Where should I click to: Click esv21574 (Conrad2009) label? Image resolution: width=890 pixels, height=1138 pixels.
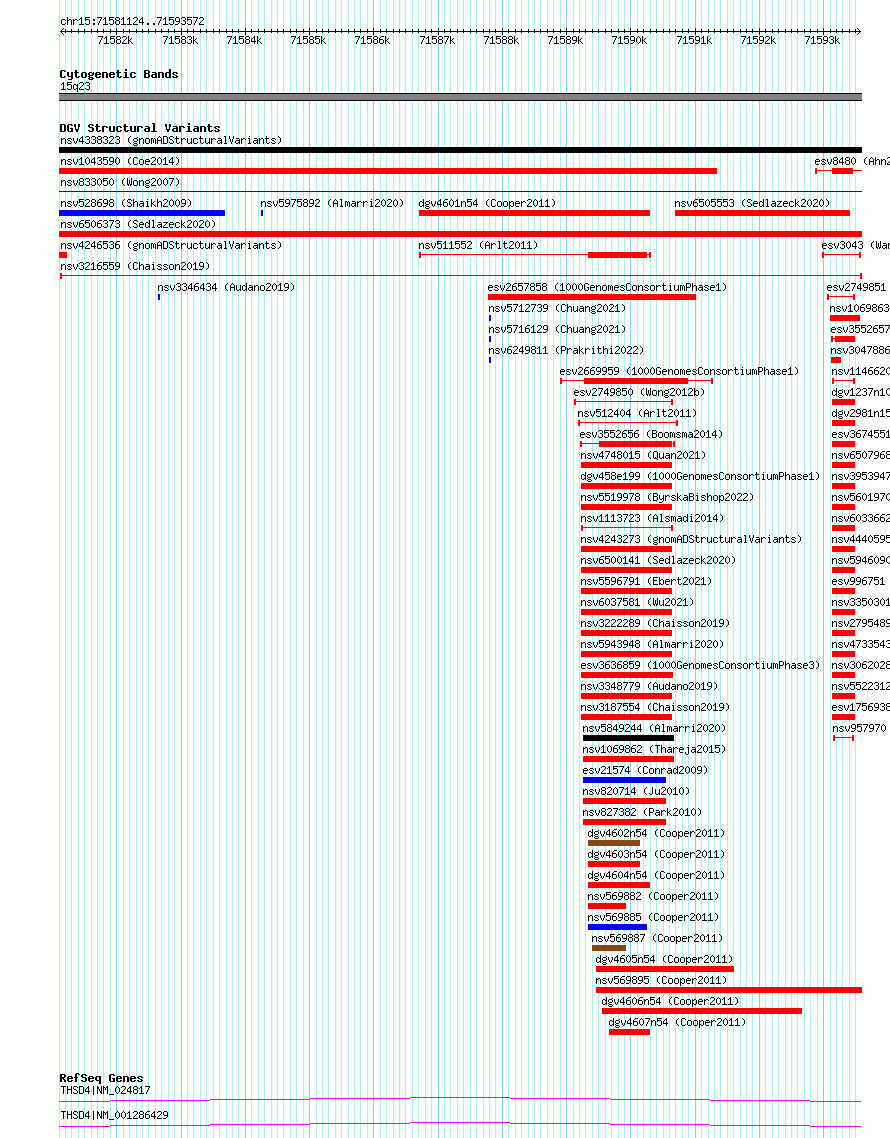(x=645, y=771)
